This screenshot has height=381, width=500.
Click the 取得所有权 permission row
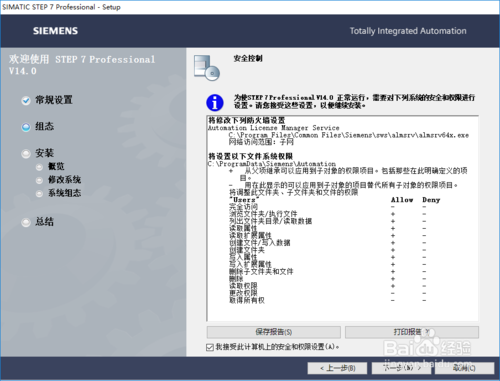pyautogui.click(x=247, y=301)
